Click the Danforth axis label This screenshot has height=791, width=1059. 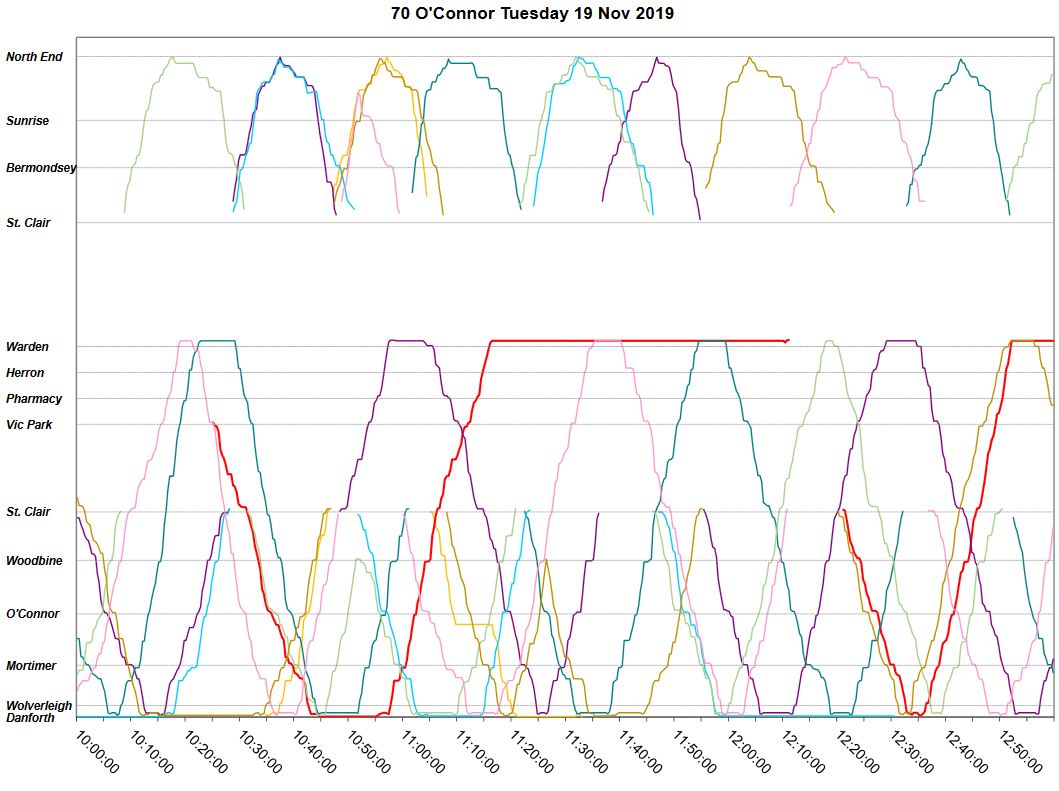[31, 718]
